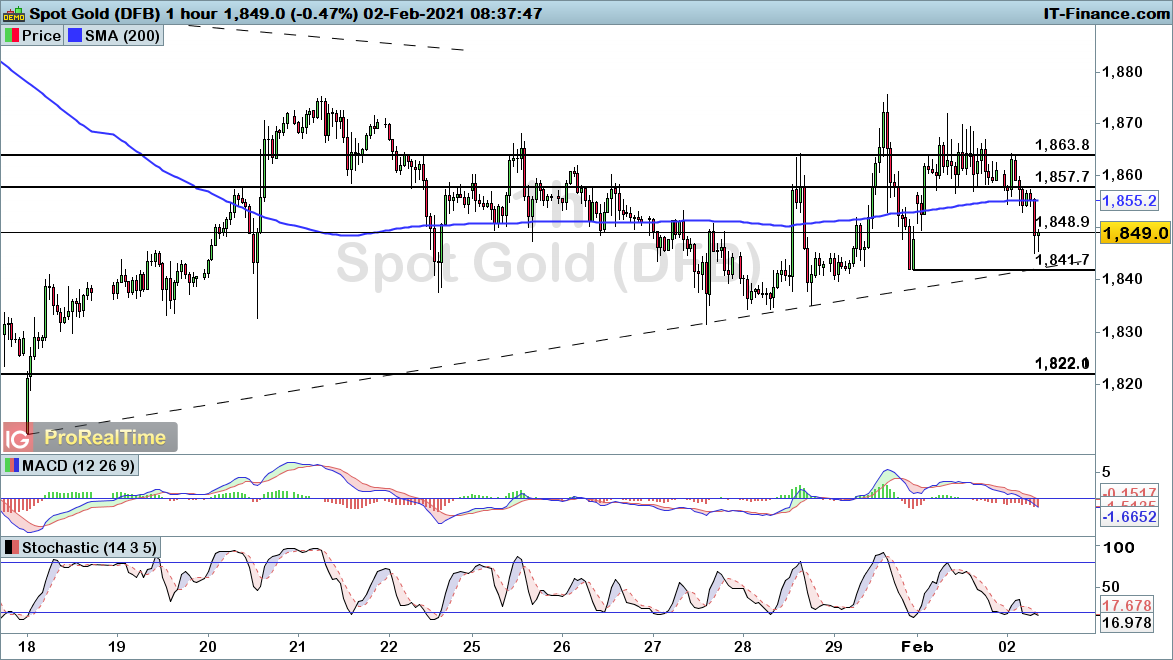
Task: Click the Feb month label on time axis
Action: 917,647
